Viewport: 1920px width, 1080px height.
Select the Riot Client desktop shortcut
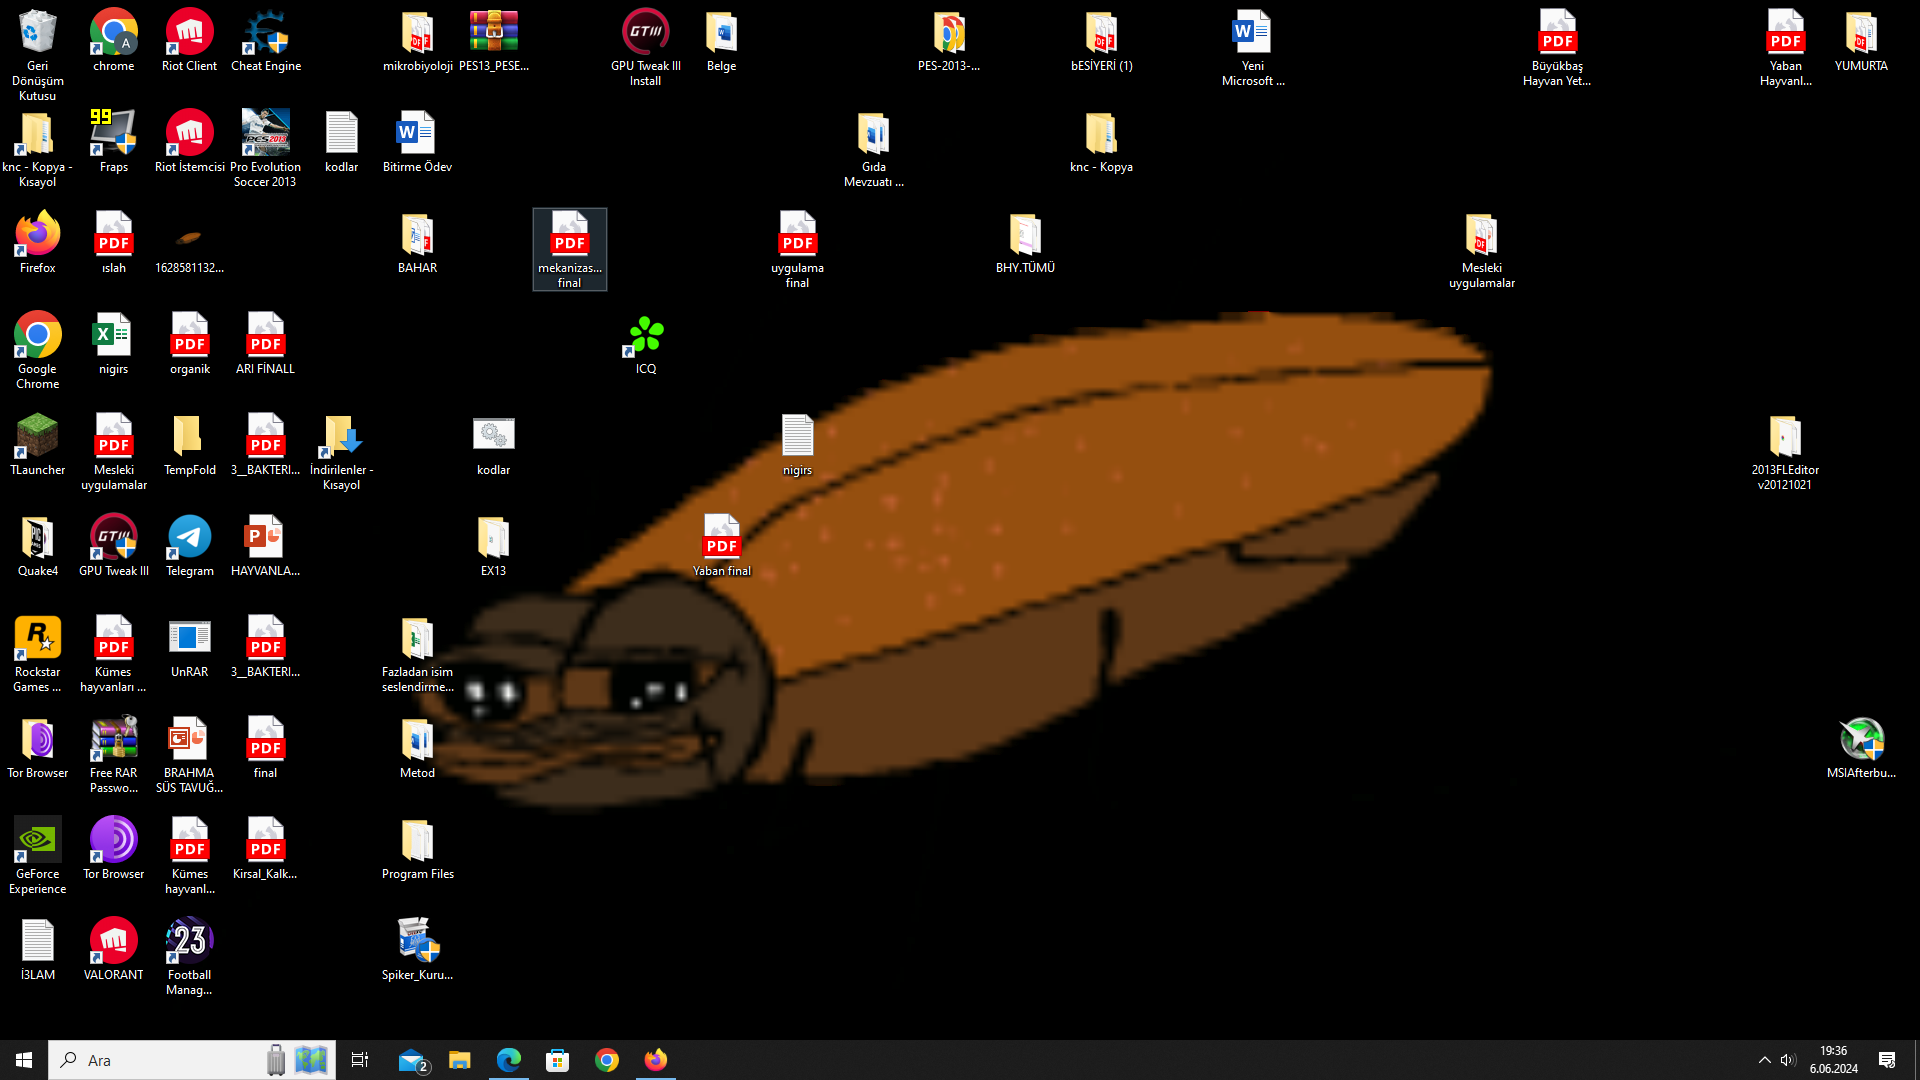pos(189,40)
